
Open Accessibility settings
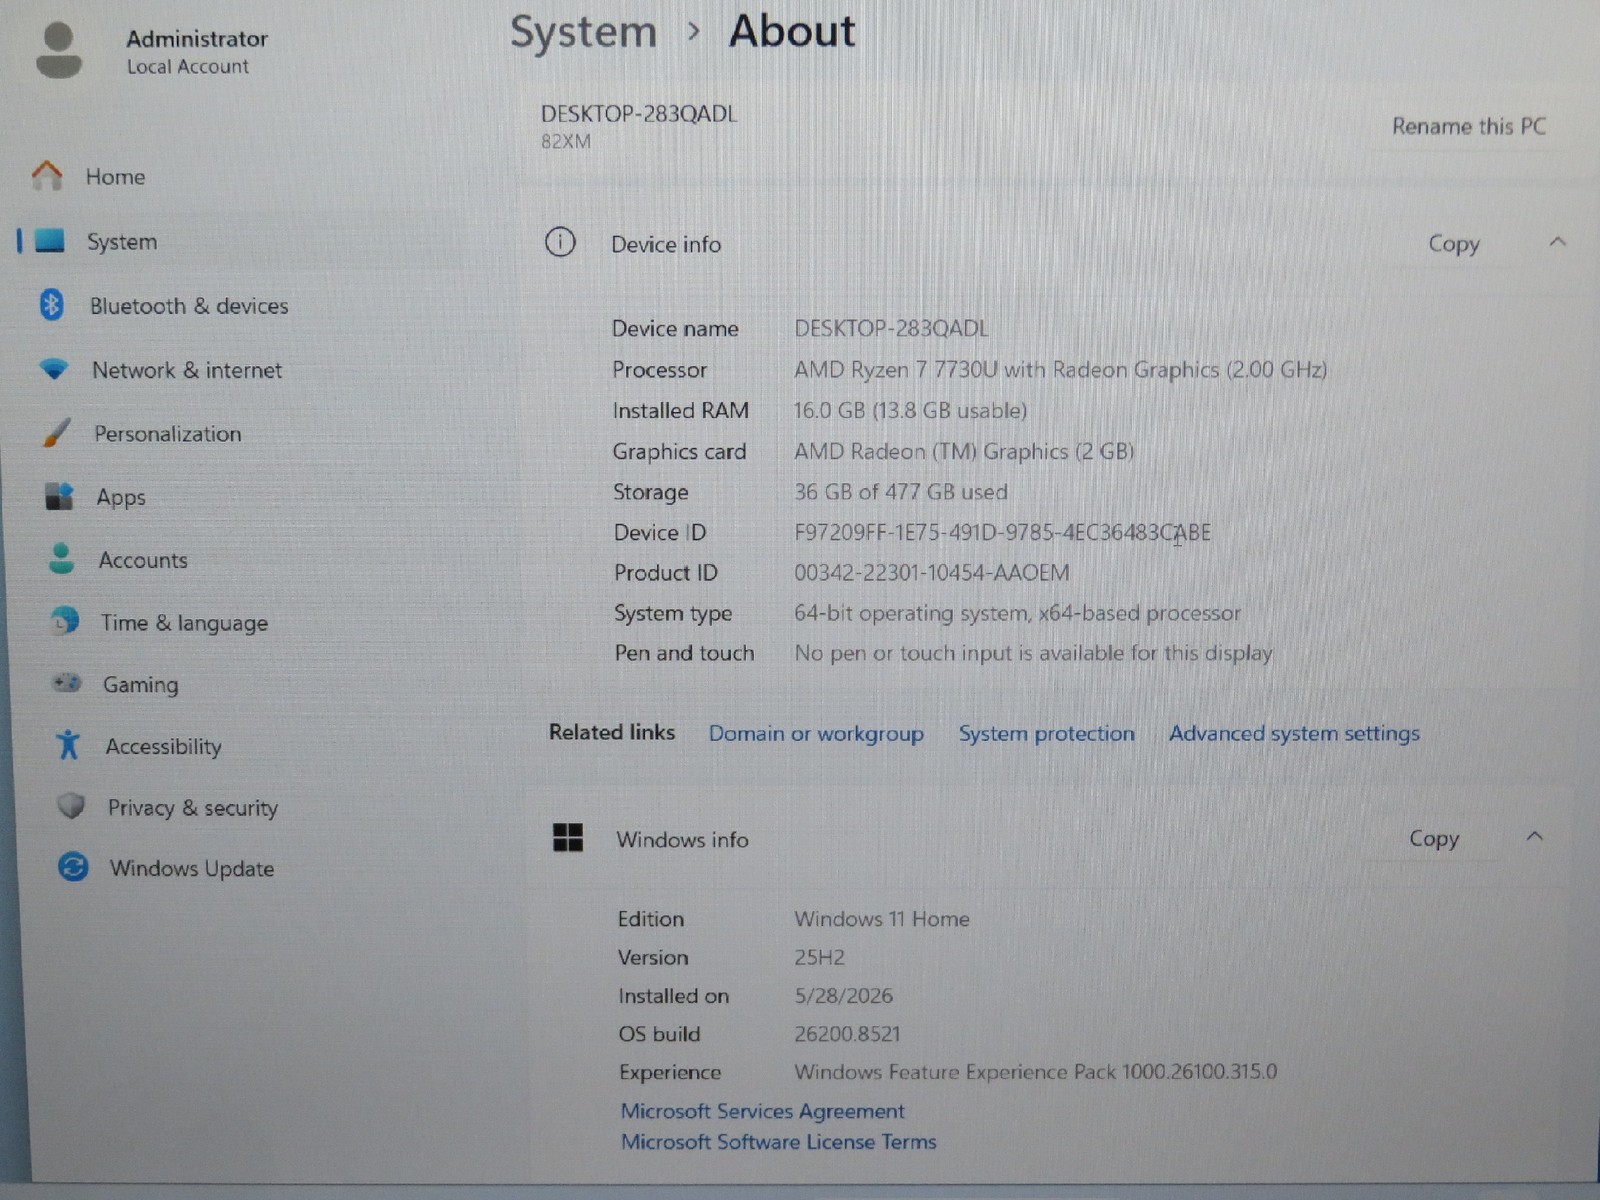[164, 747]
